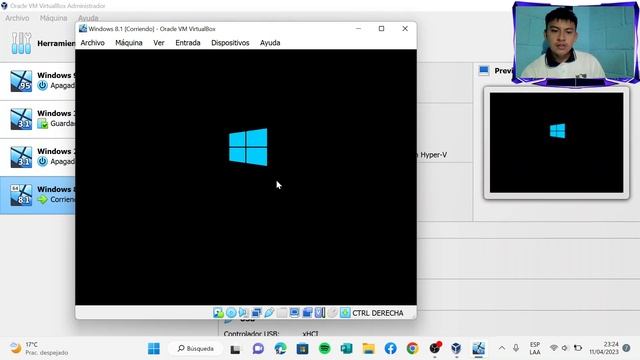640x360 pixels.
Task: Open ESP LAA input language switcher
Action: pyautogui.click(x=535, y=348)
